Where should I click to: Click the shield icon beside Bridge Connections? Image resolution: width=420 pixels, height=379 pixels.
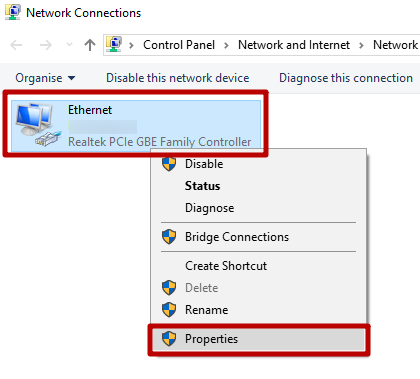pos(169,237)
